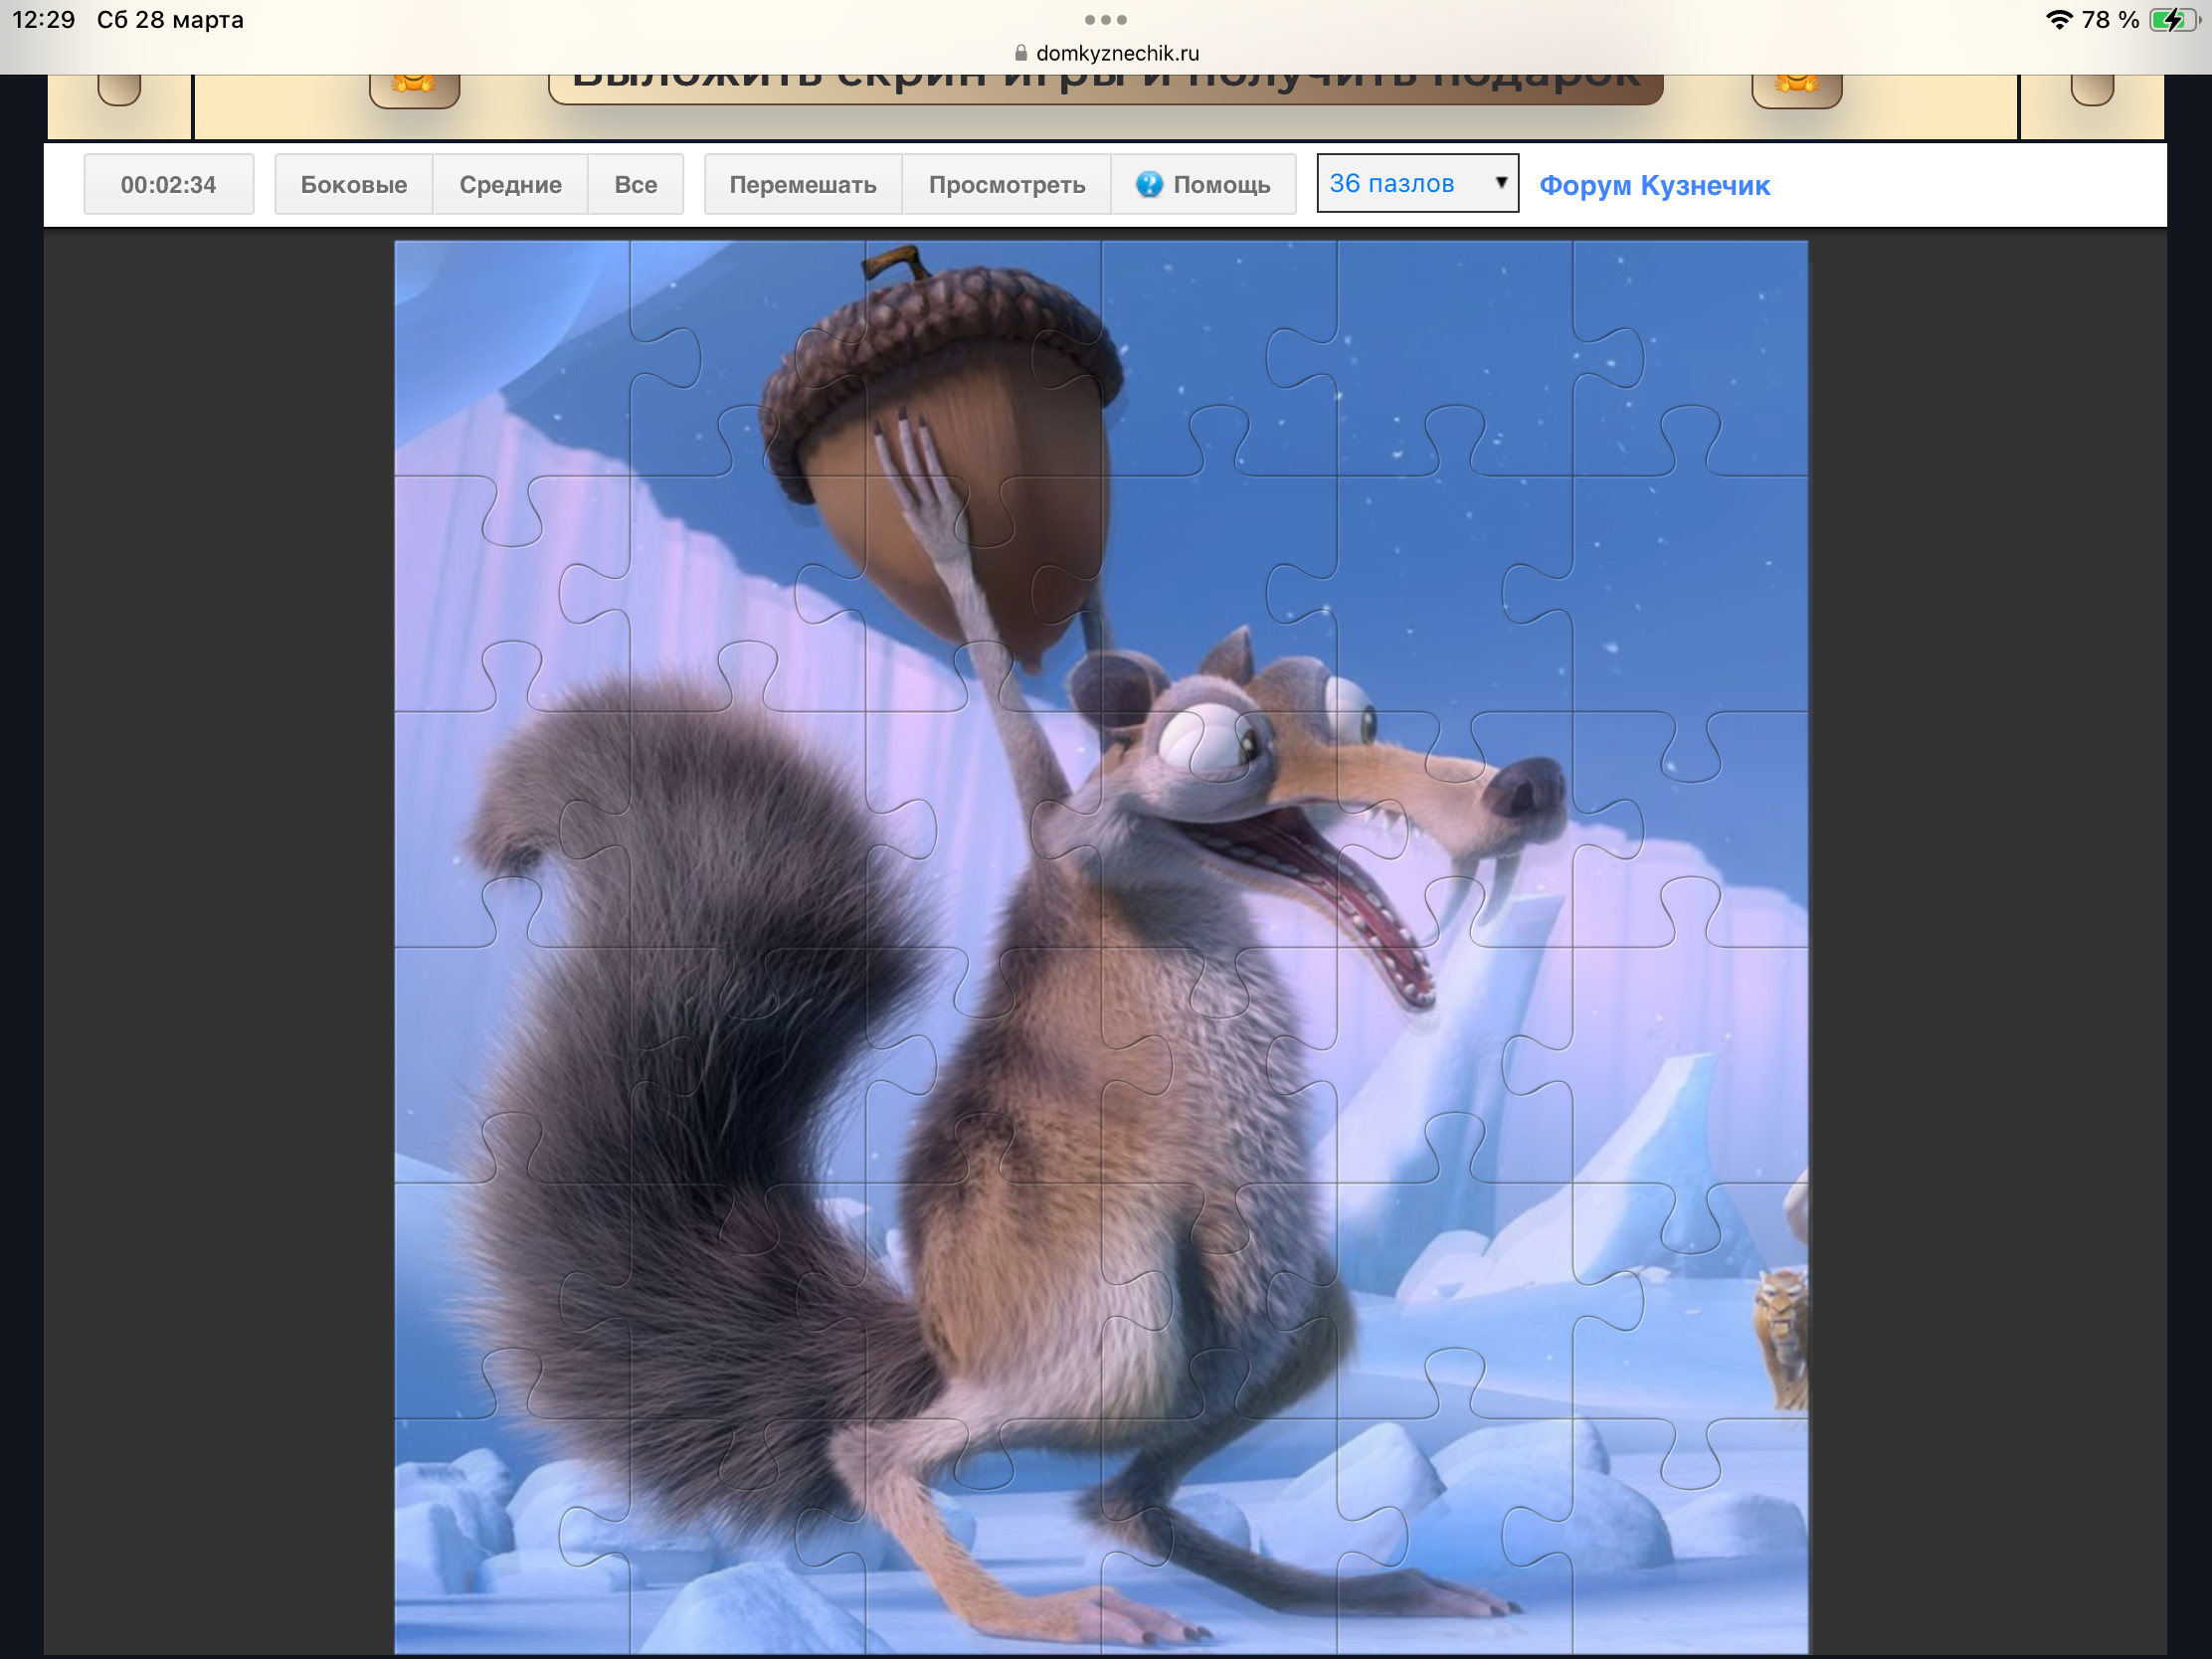Open the 36 пазлов dropdown

[1400, 183]
